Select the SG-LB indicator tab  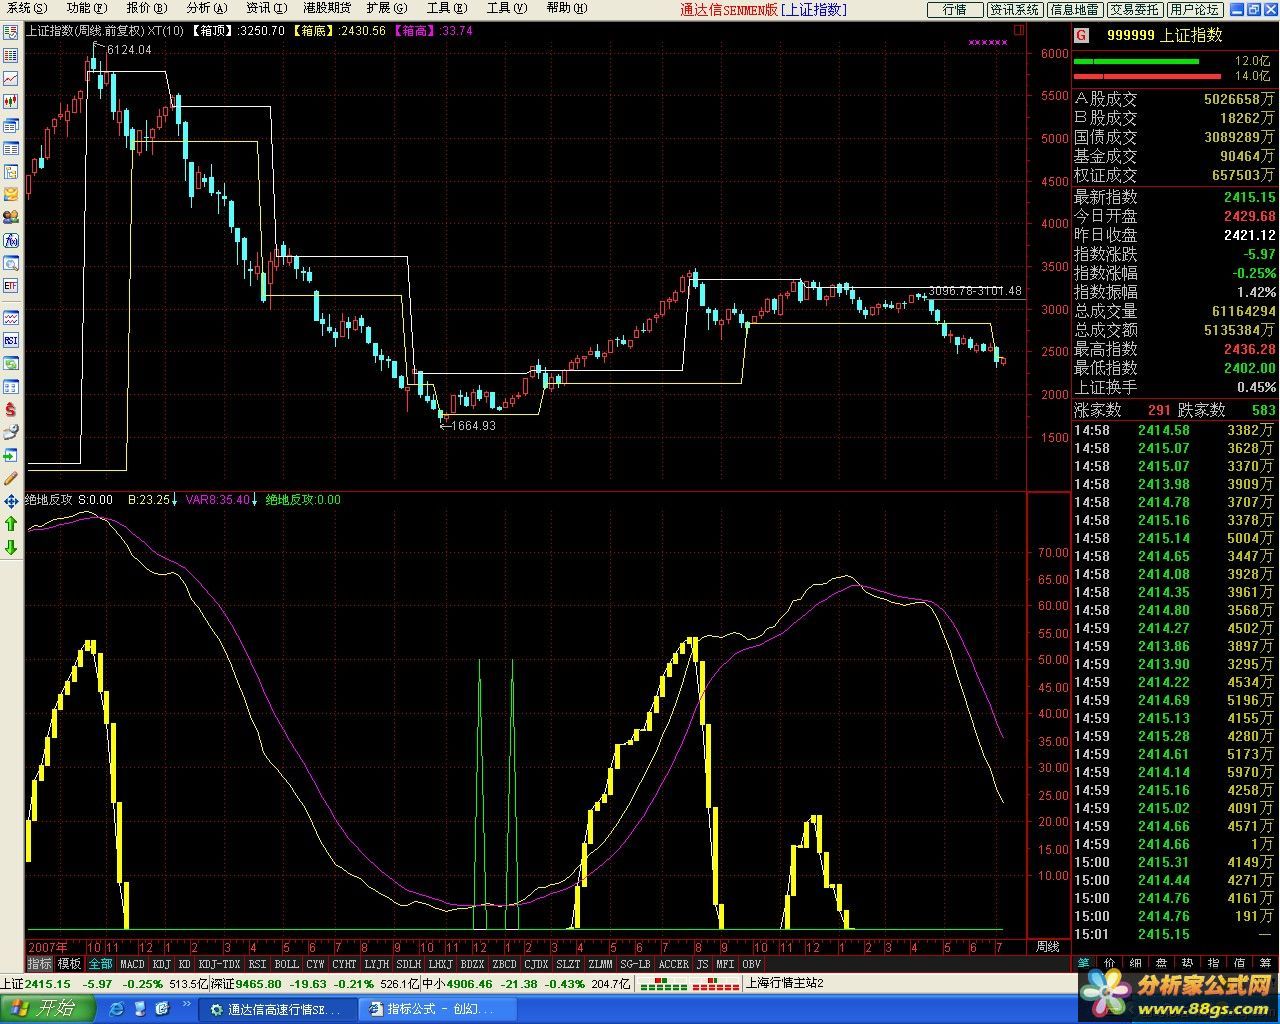(636, 964)
